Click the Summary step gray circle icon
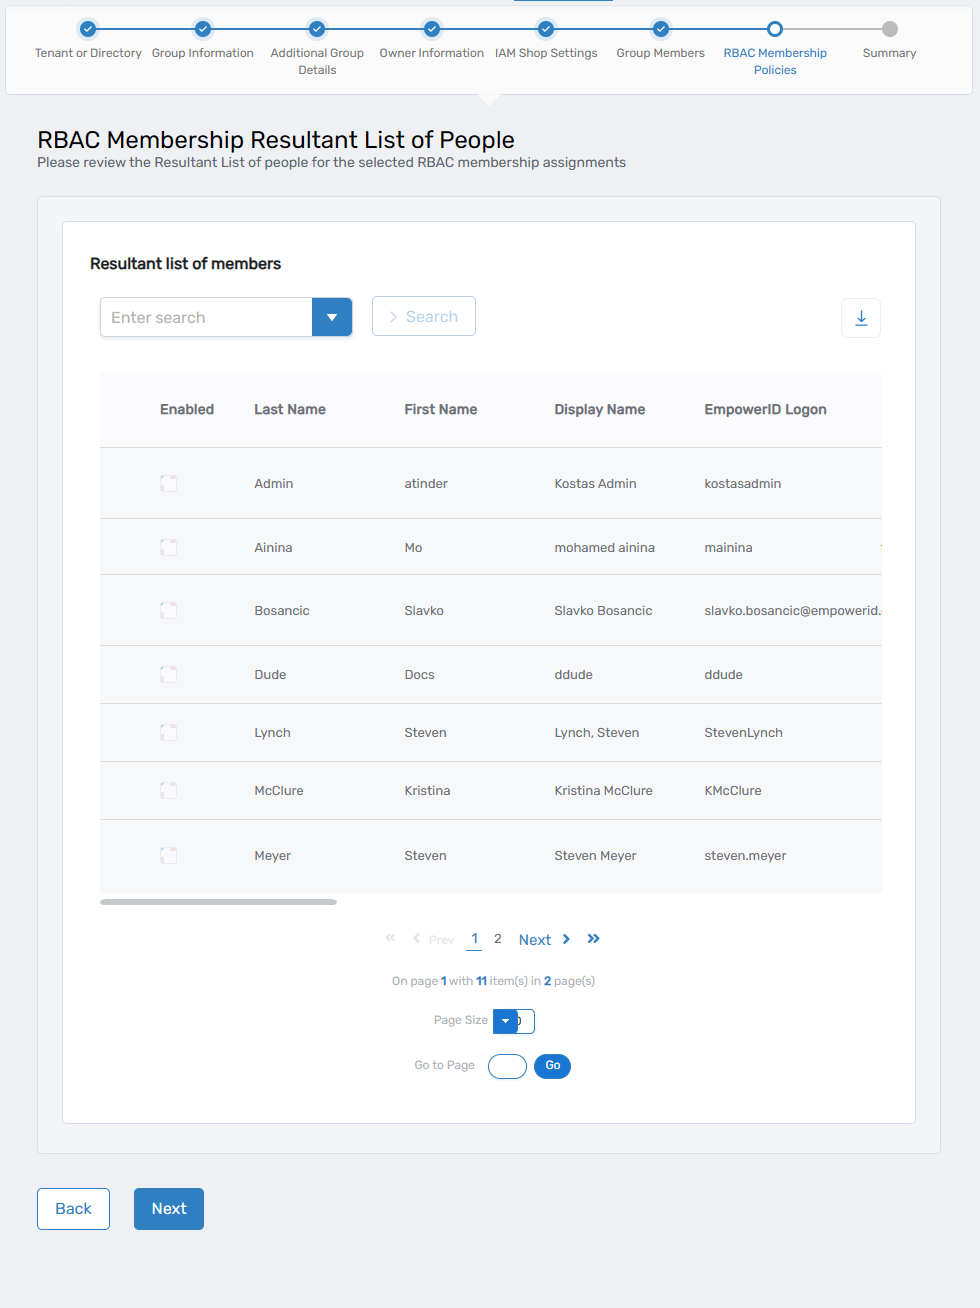980x1308 pixels. click(x=889, y=29)
